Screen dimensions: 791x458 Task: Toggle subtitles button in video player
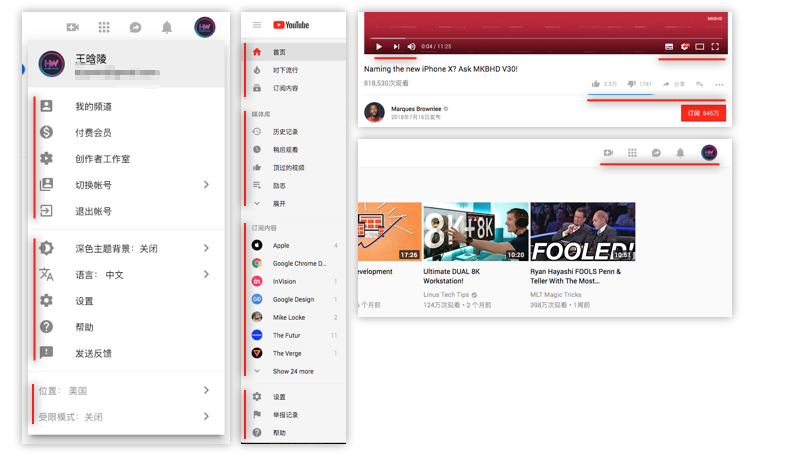tap(669, 46)
